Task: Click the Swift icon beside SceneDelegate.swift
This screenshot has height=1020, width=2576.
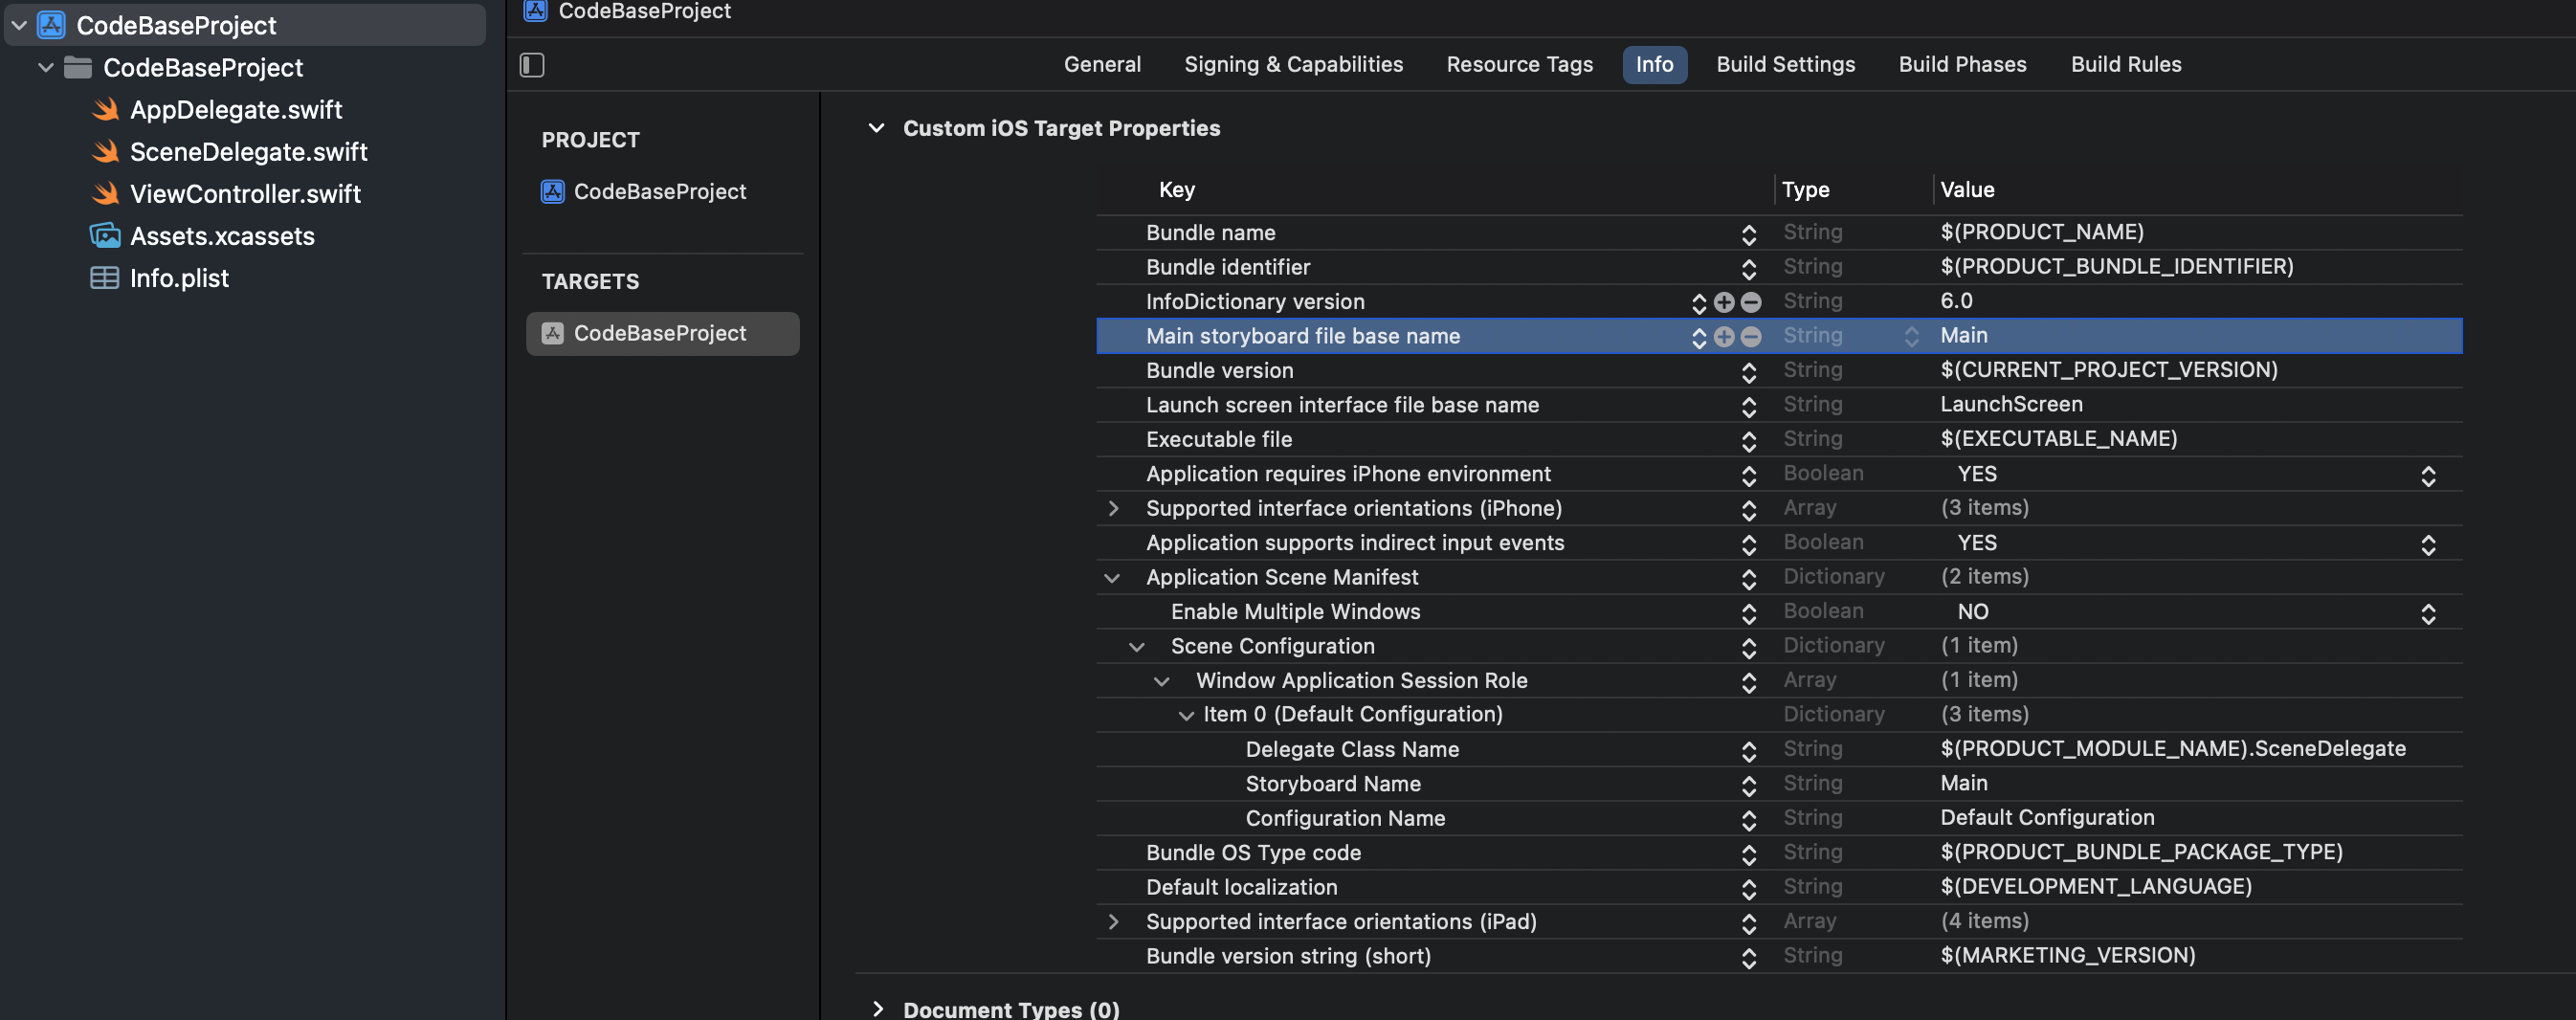Action: (105, 151)
